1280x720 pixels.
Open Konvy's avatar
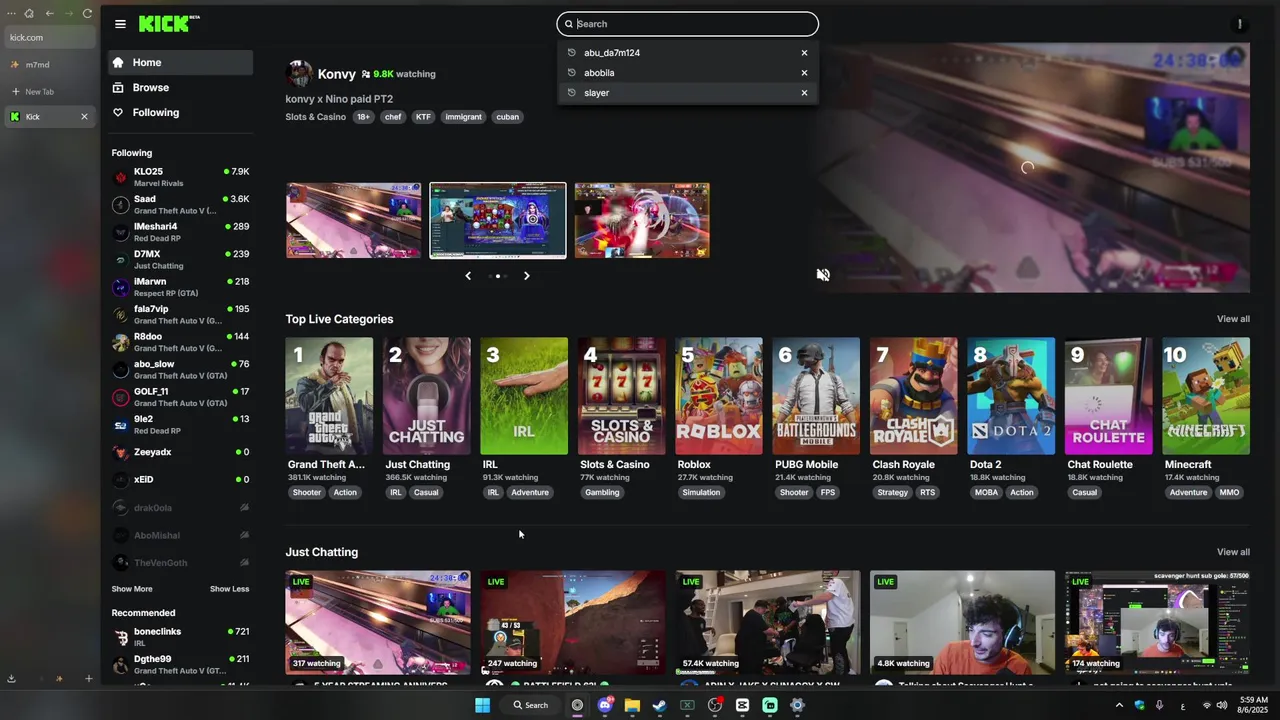tap(298, 74)
